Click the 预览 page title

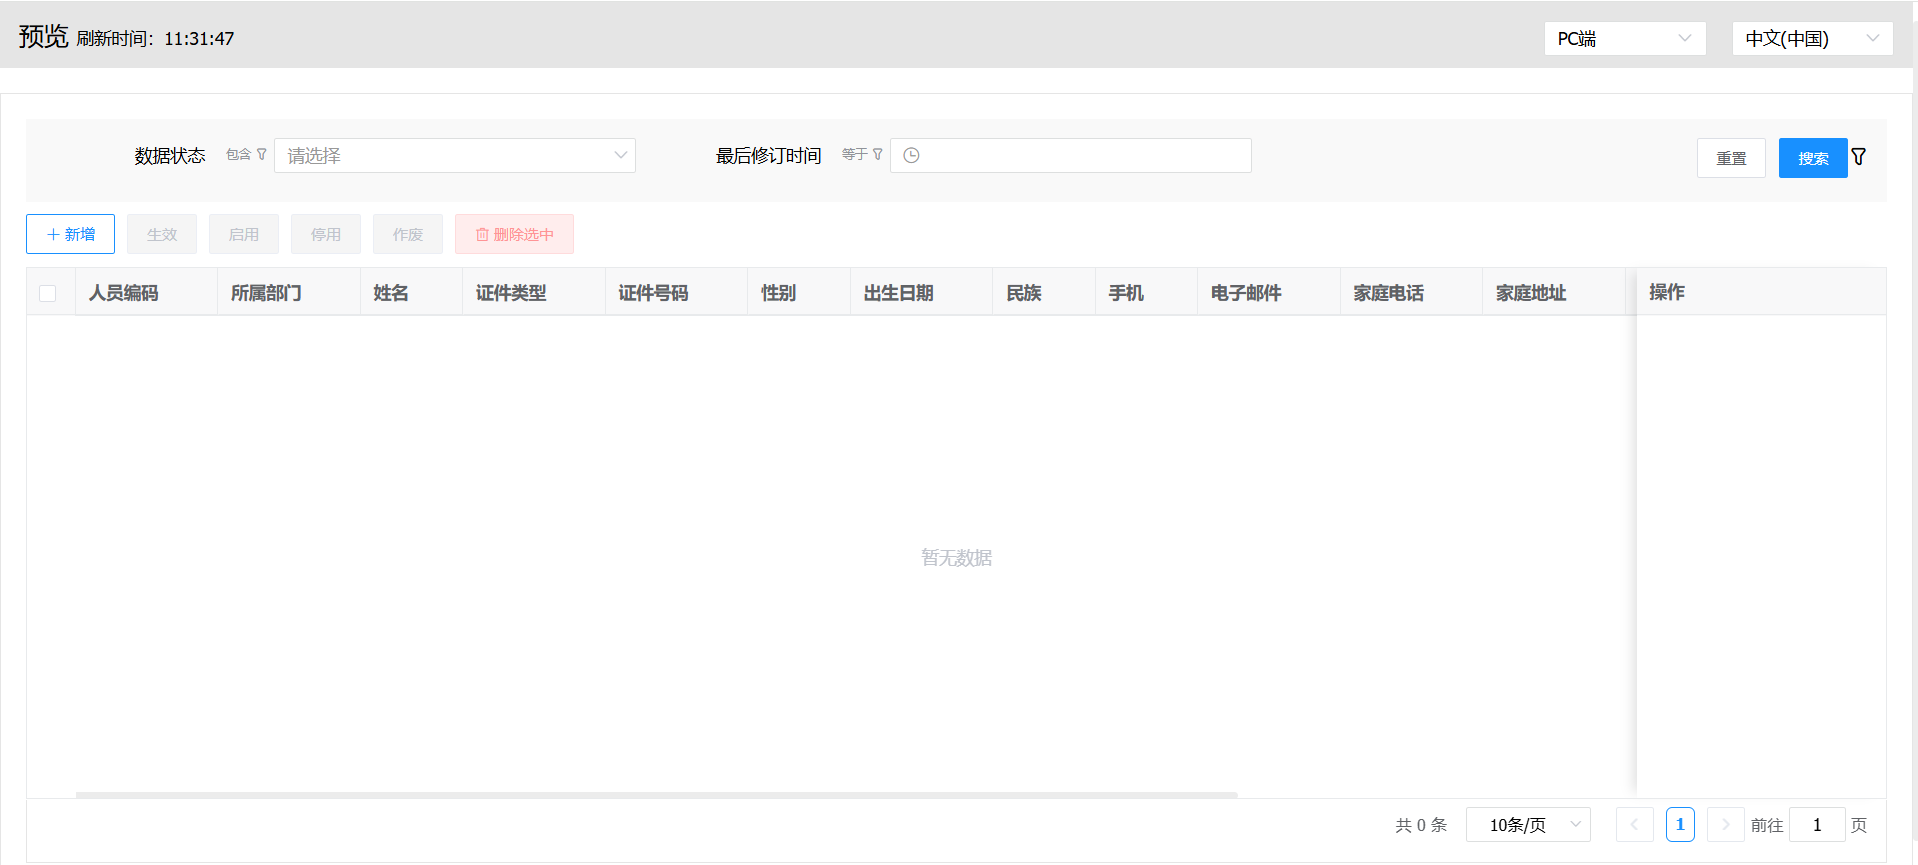(x=43, y=37)
